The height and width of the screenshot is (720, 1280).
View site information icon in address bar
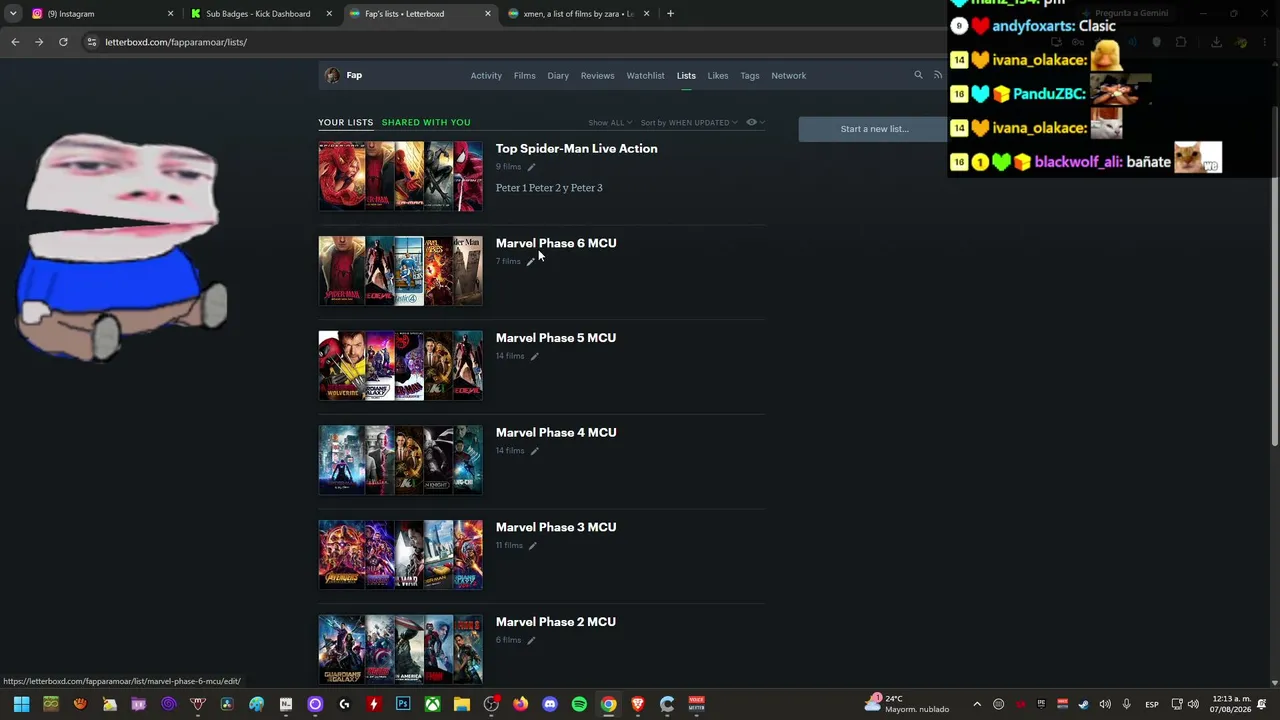[x=92, y=42]
